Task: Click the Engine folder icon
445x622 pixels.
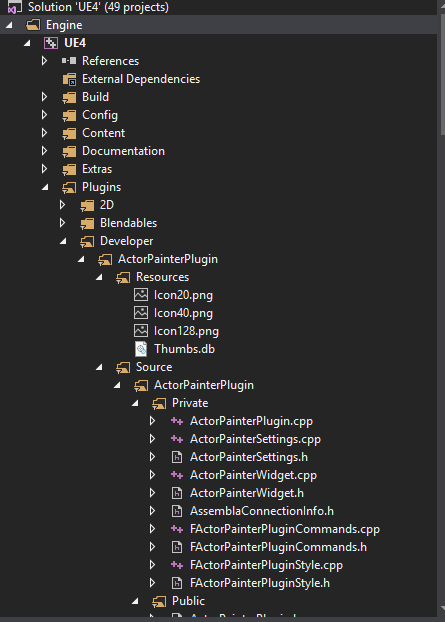Action: (33, 25)
